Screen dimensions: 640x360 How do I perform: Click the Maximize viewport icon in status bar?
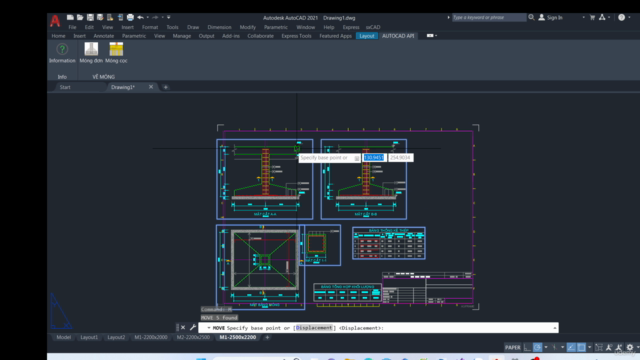(599, 347)
